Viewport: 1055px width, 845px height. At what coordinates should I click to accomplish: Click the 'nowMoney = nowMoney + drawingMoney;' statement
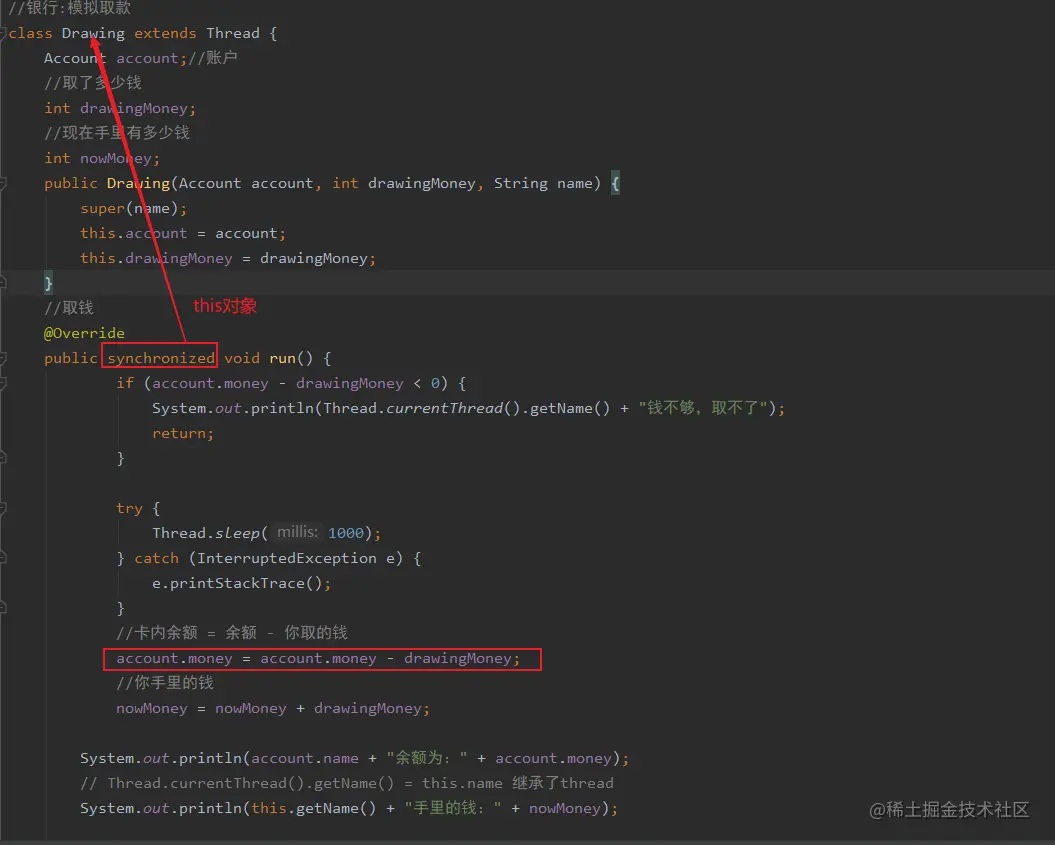273,708
